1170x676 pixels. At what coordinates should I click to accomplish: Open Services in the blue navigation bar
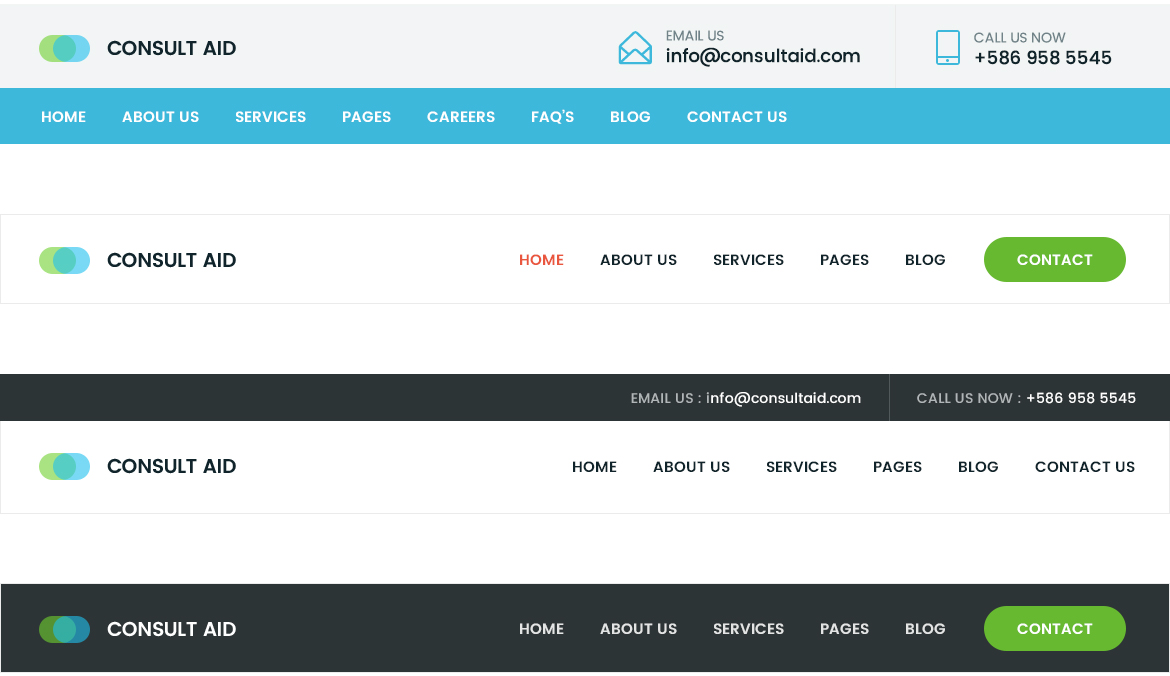pos(270,117)
